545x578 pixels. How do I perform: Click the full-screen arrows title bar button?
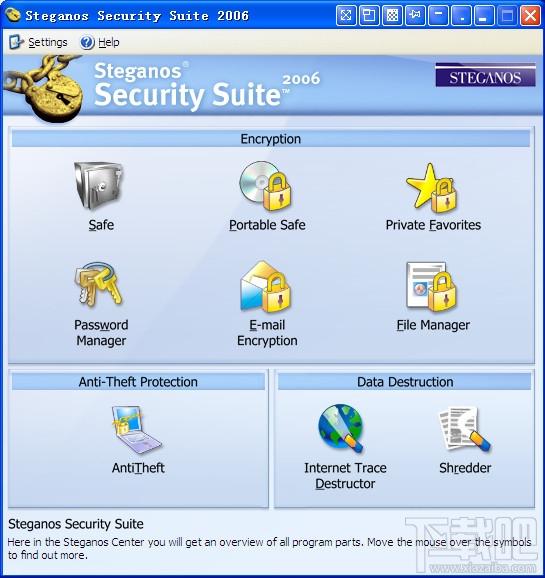346,15
